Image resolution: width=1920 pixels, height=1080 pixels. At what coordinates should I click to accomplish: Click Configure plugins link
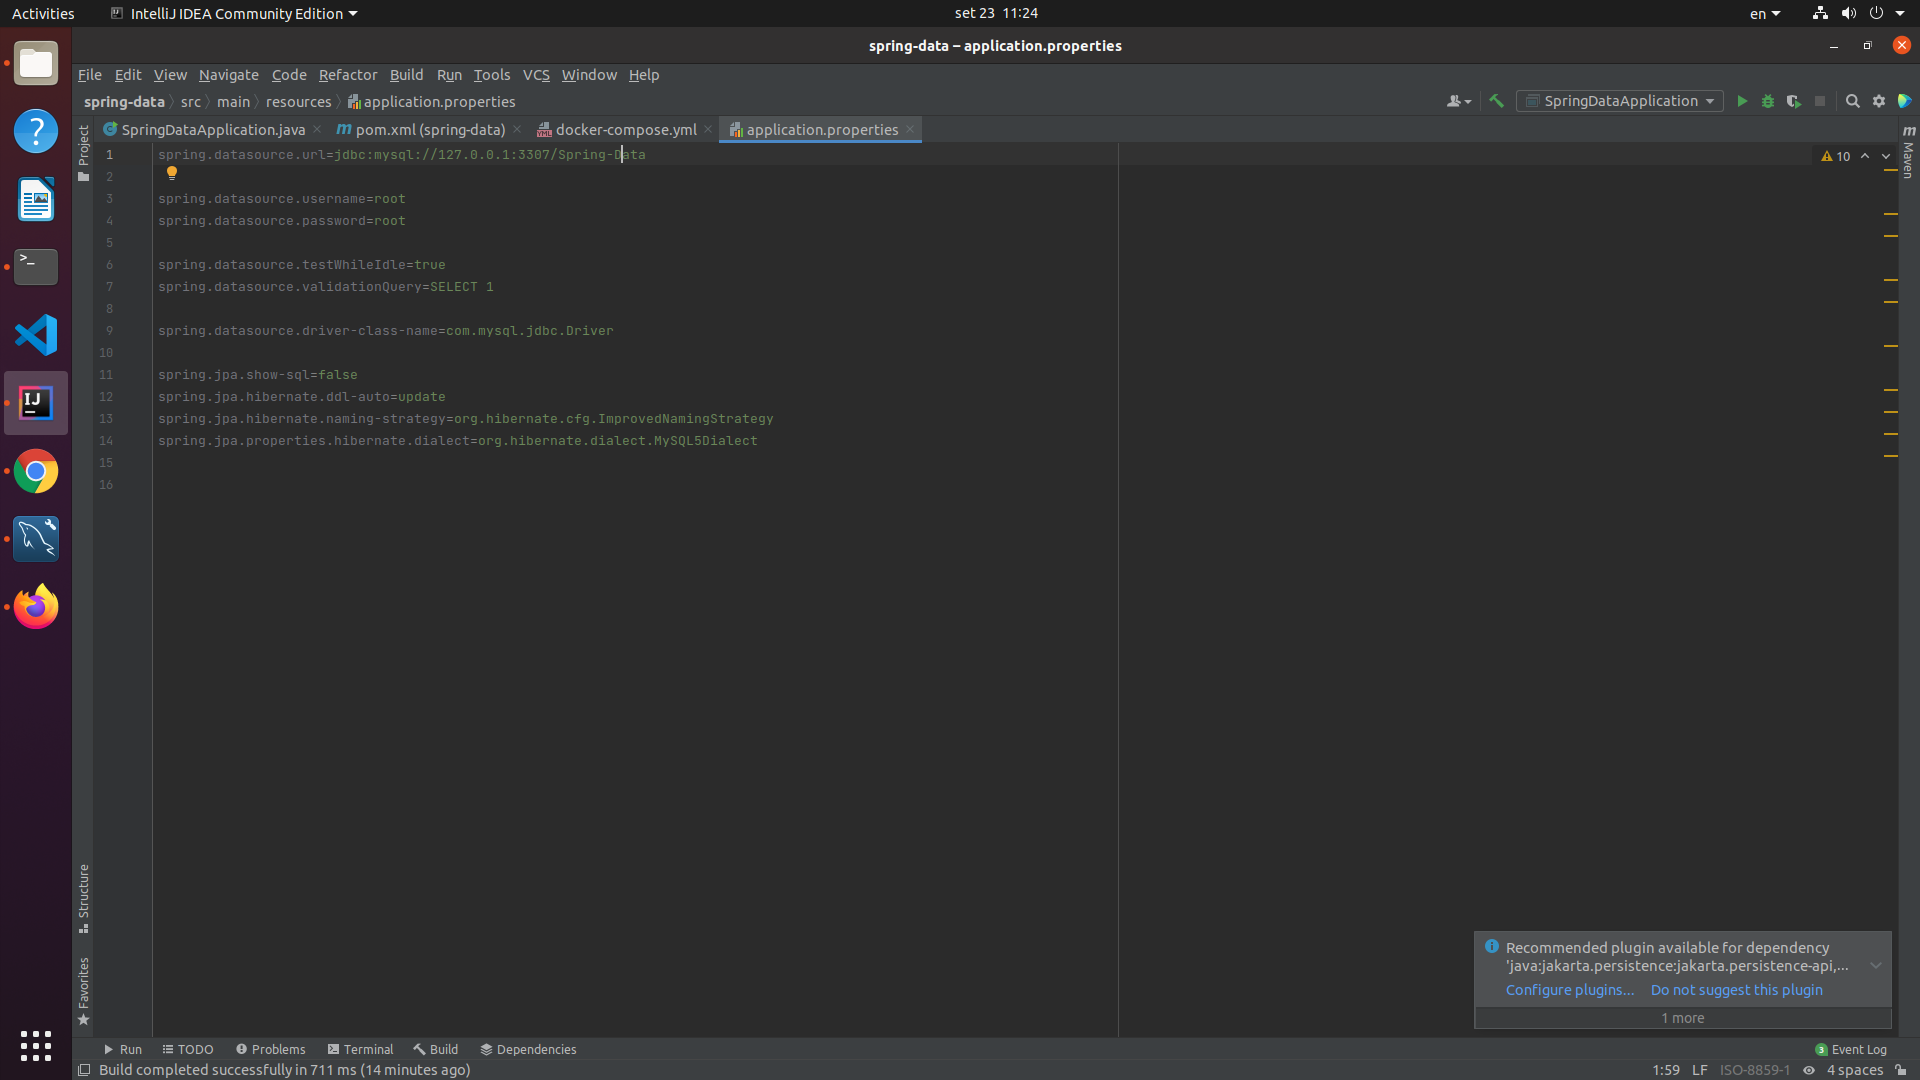1570,990
